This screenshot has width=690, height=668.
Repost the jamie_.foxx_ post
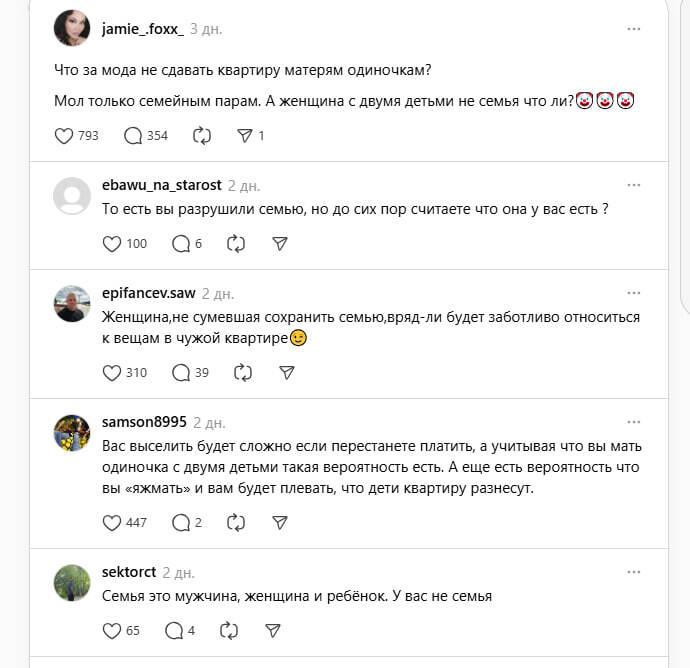[x=201, y=135]
